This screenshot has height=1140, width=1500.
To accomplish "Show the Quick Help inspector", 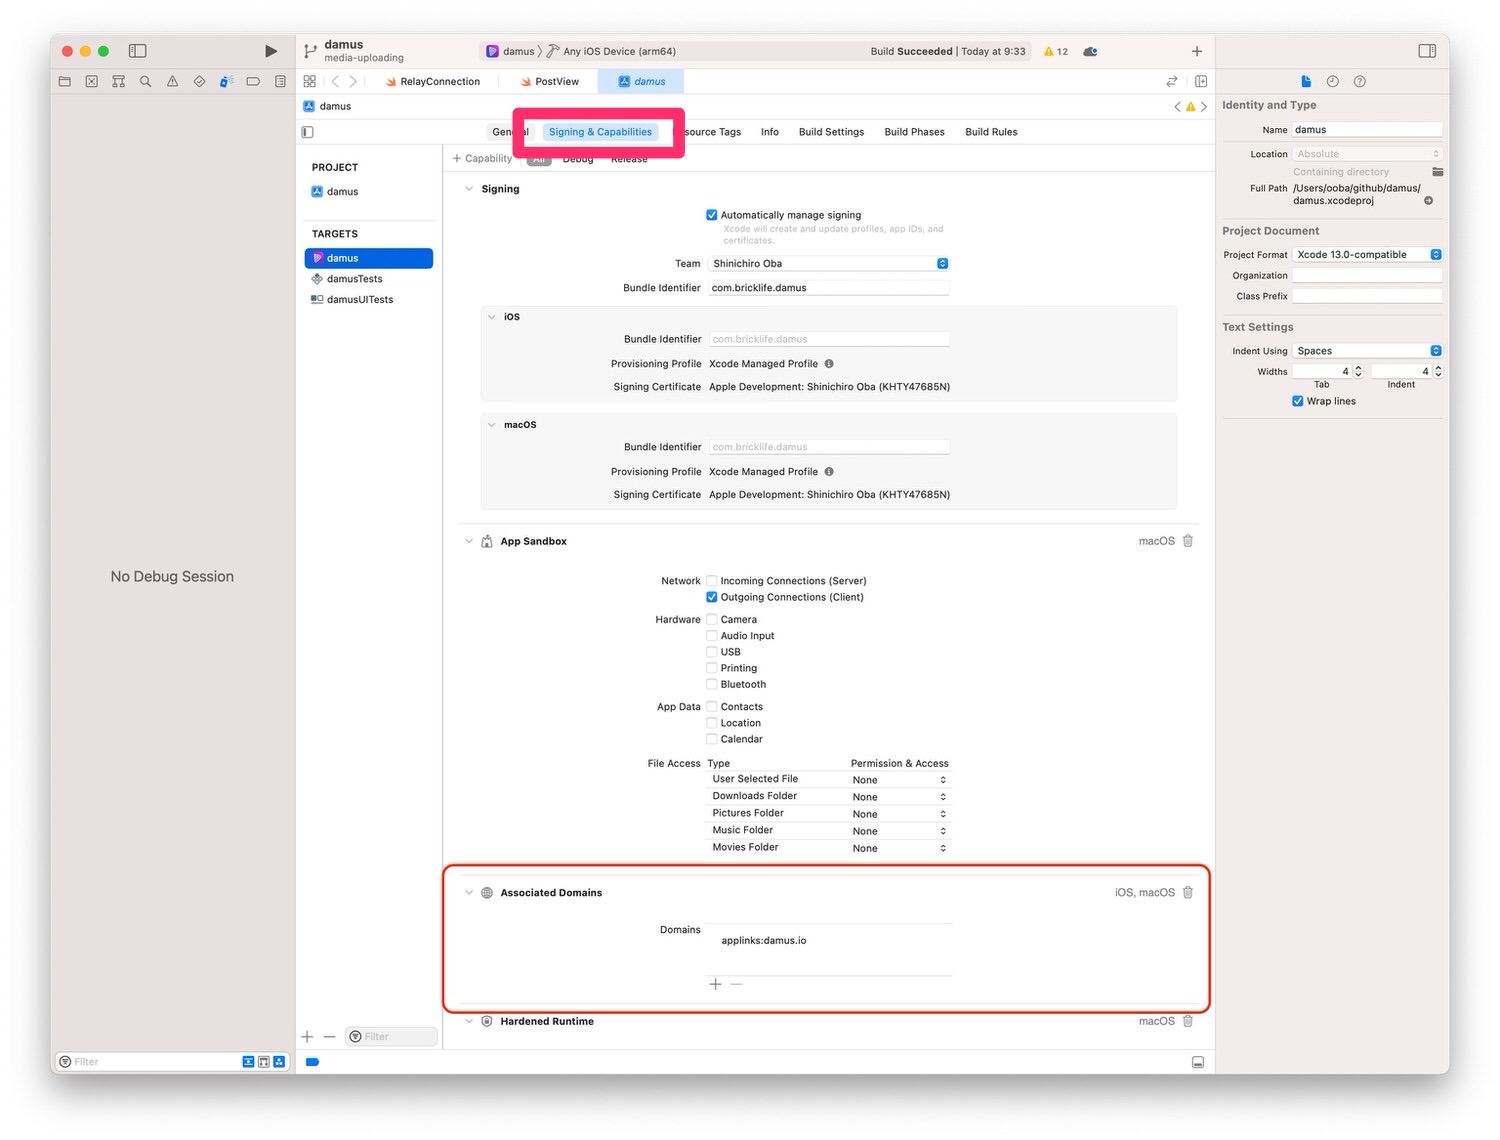I will 1360,81.
